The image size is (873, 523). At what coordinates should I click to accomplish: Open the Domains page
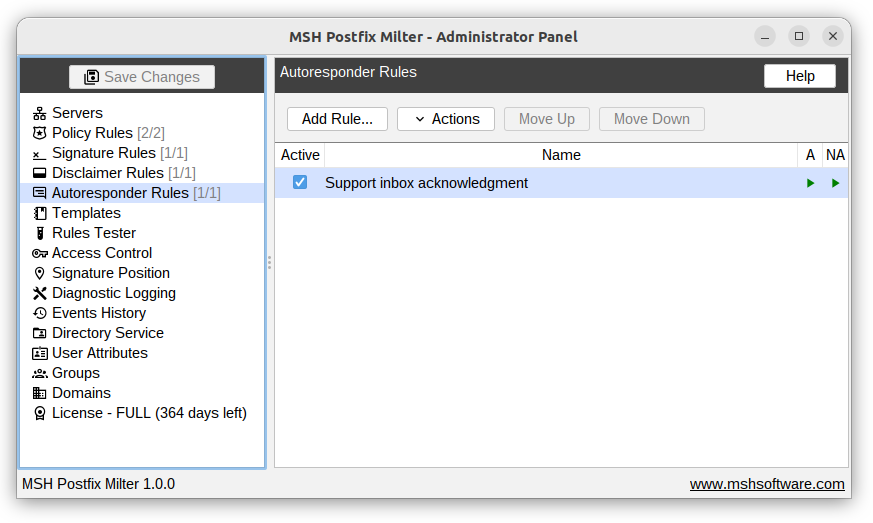point(81,394)
